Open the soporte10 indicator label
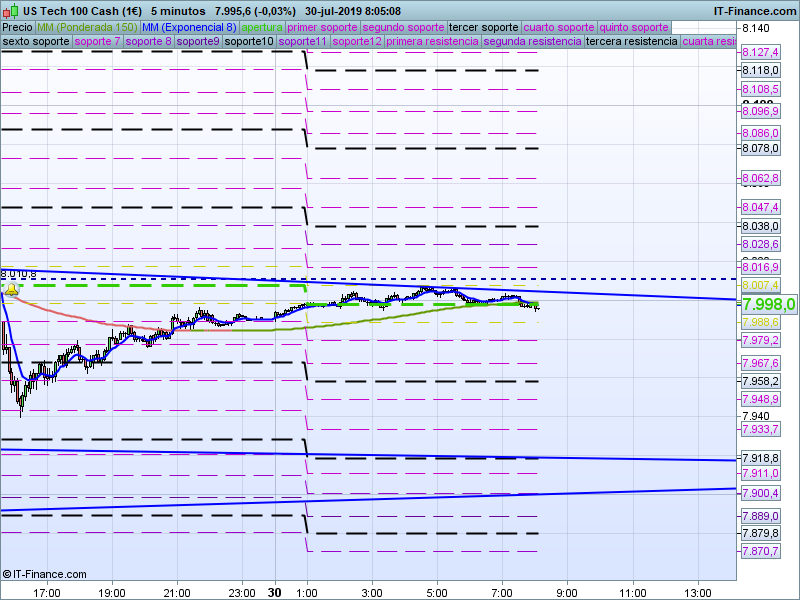 coord(248,42)
